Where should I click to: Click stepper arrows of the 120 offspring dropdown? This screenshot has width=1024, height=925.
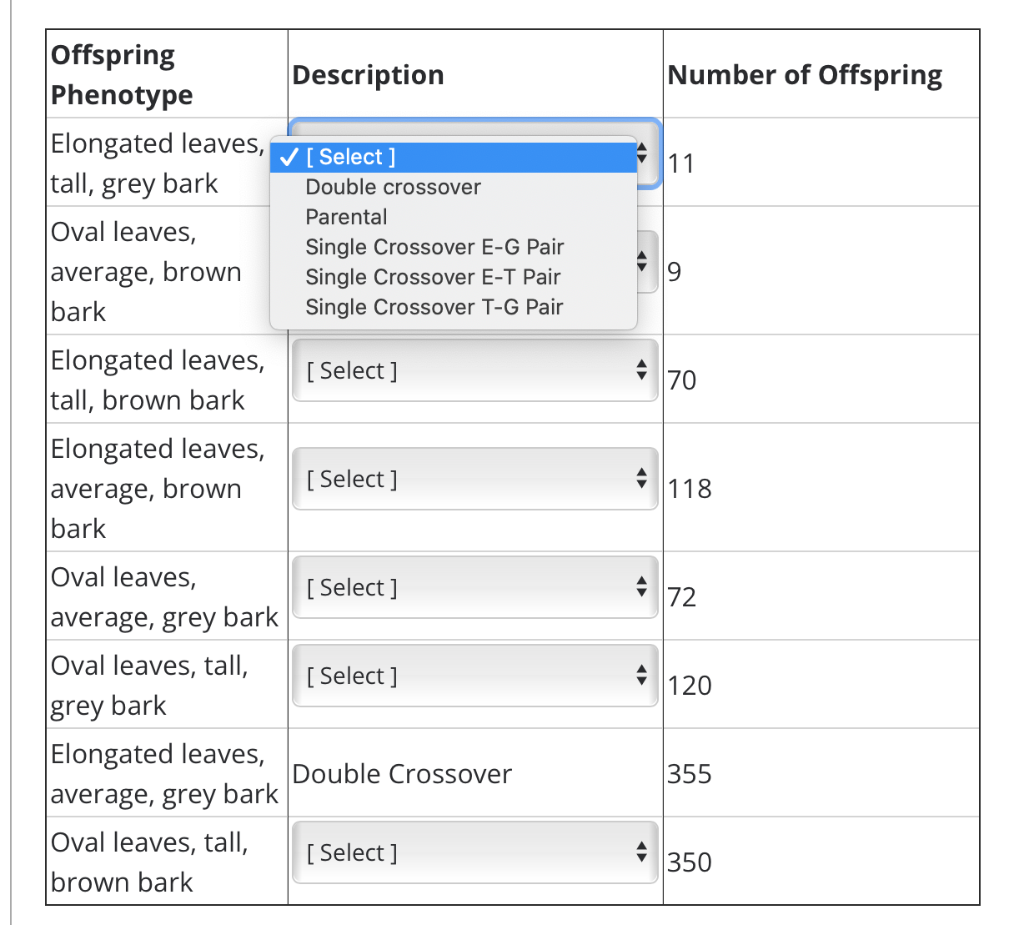click(x=642, y=675)
